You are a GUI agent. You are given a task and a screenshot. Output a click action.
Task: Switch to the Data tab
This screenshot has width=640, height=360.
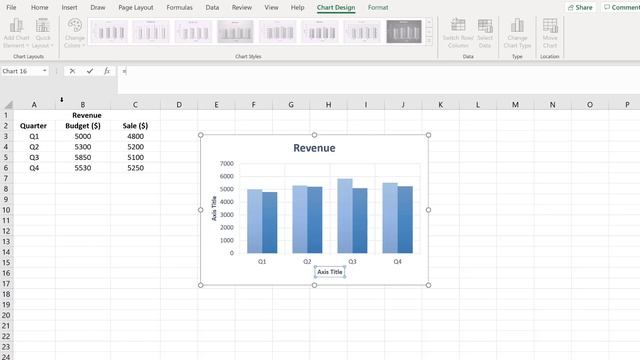(212, 7)
